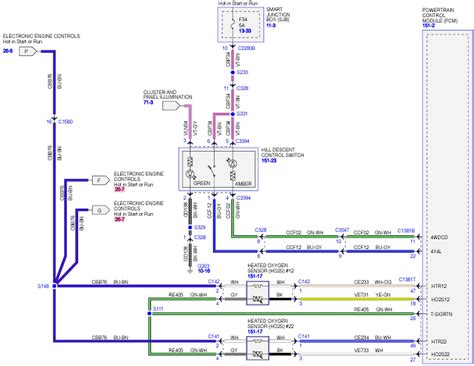Viewport: 474px width, 366px height.
Task: Click the S111 splice junction dot
Action: (x=149, y=314)
